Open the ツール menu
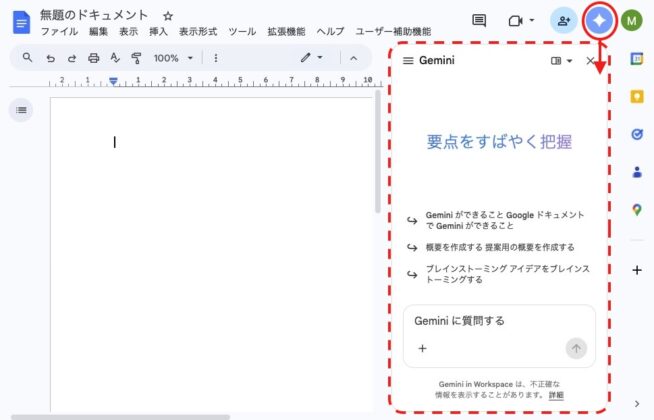 [242, 32]
